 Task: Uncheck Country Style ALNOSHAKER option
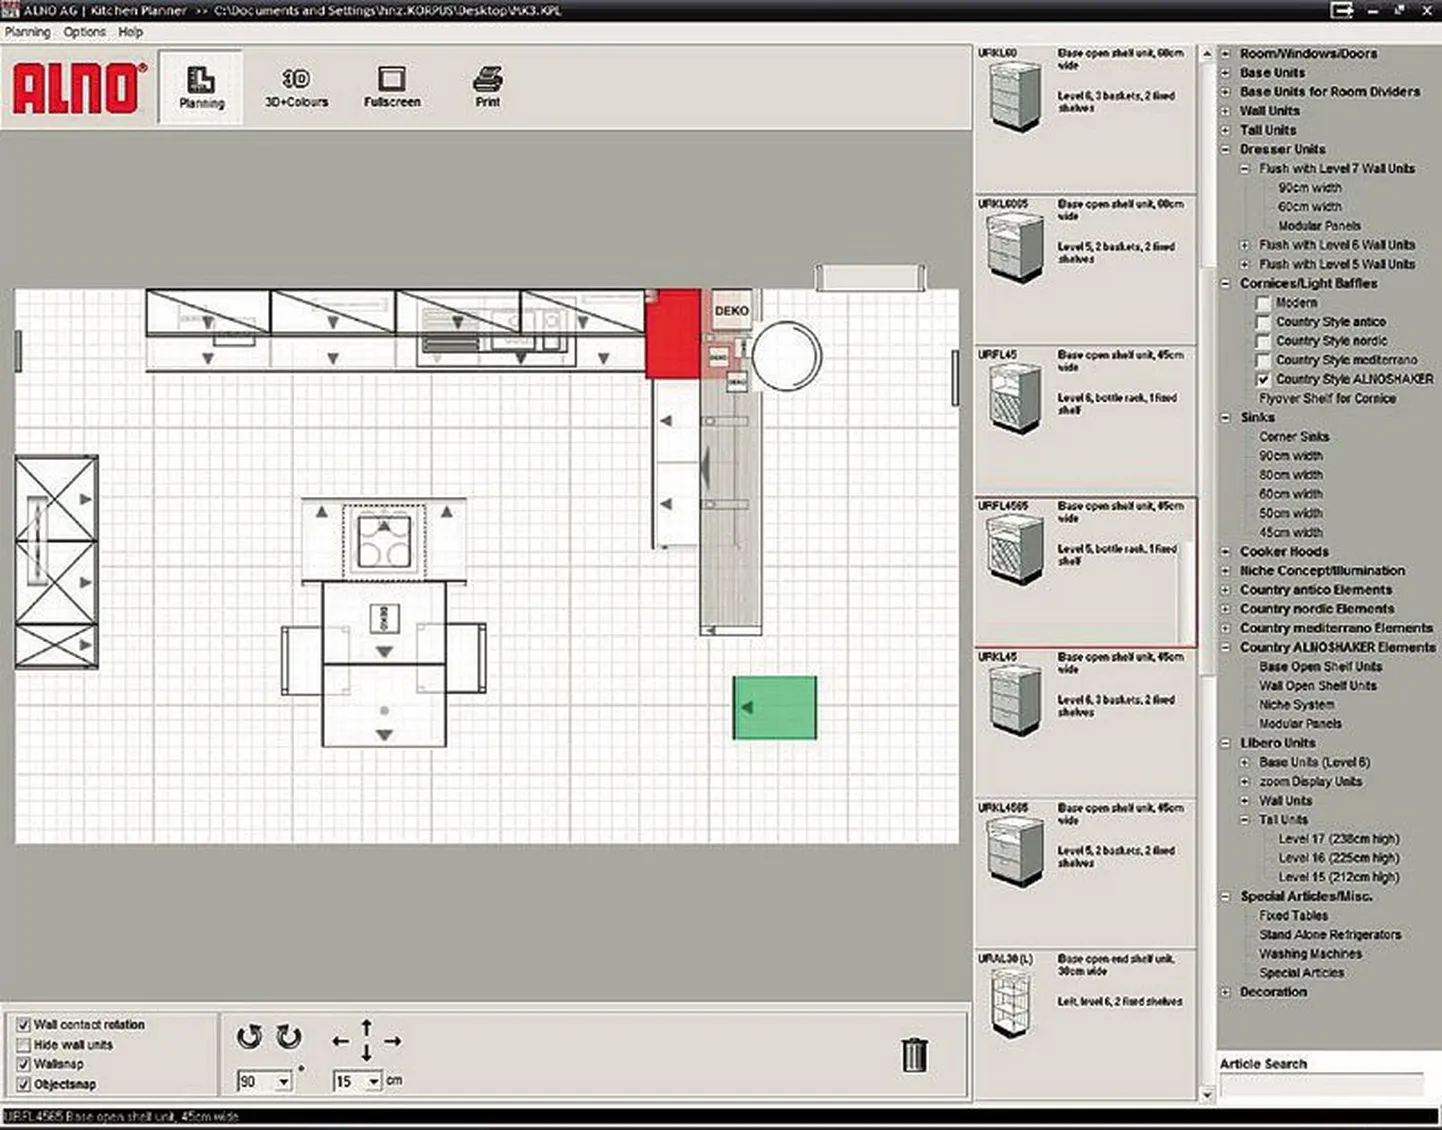click(x=1264, y=379)
